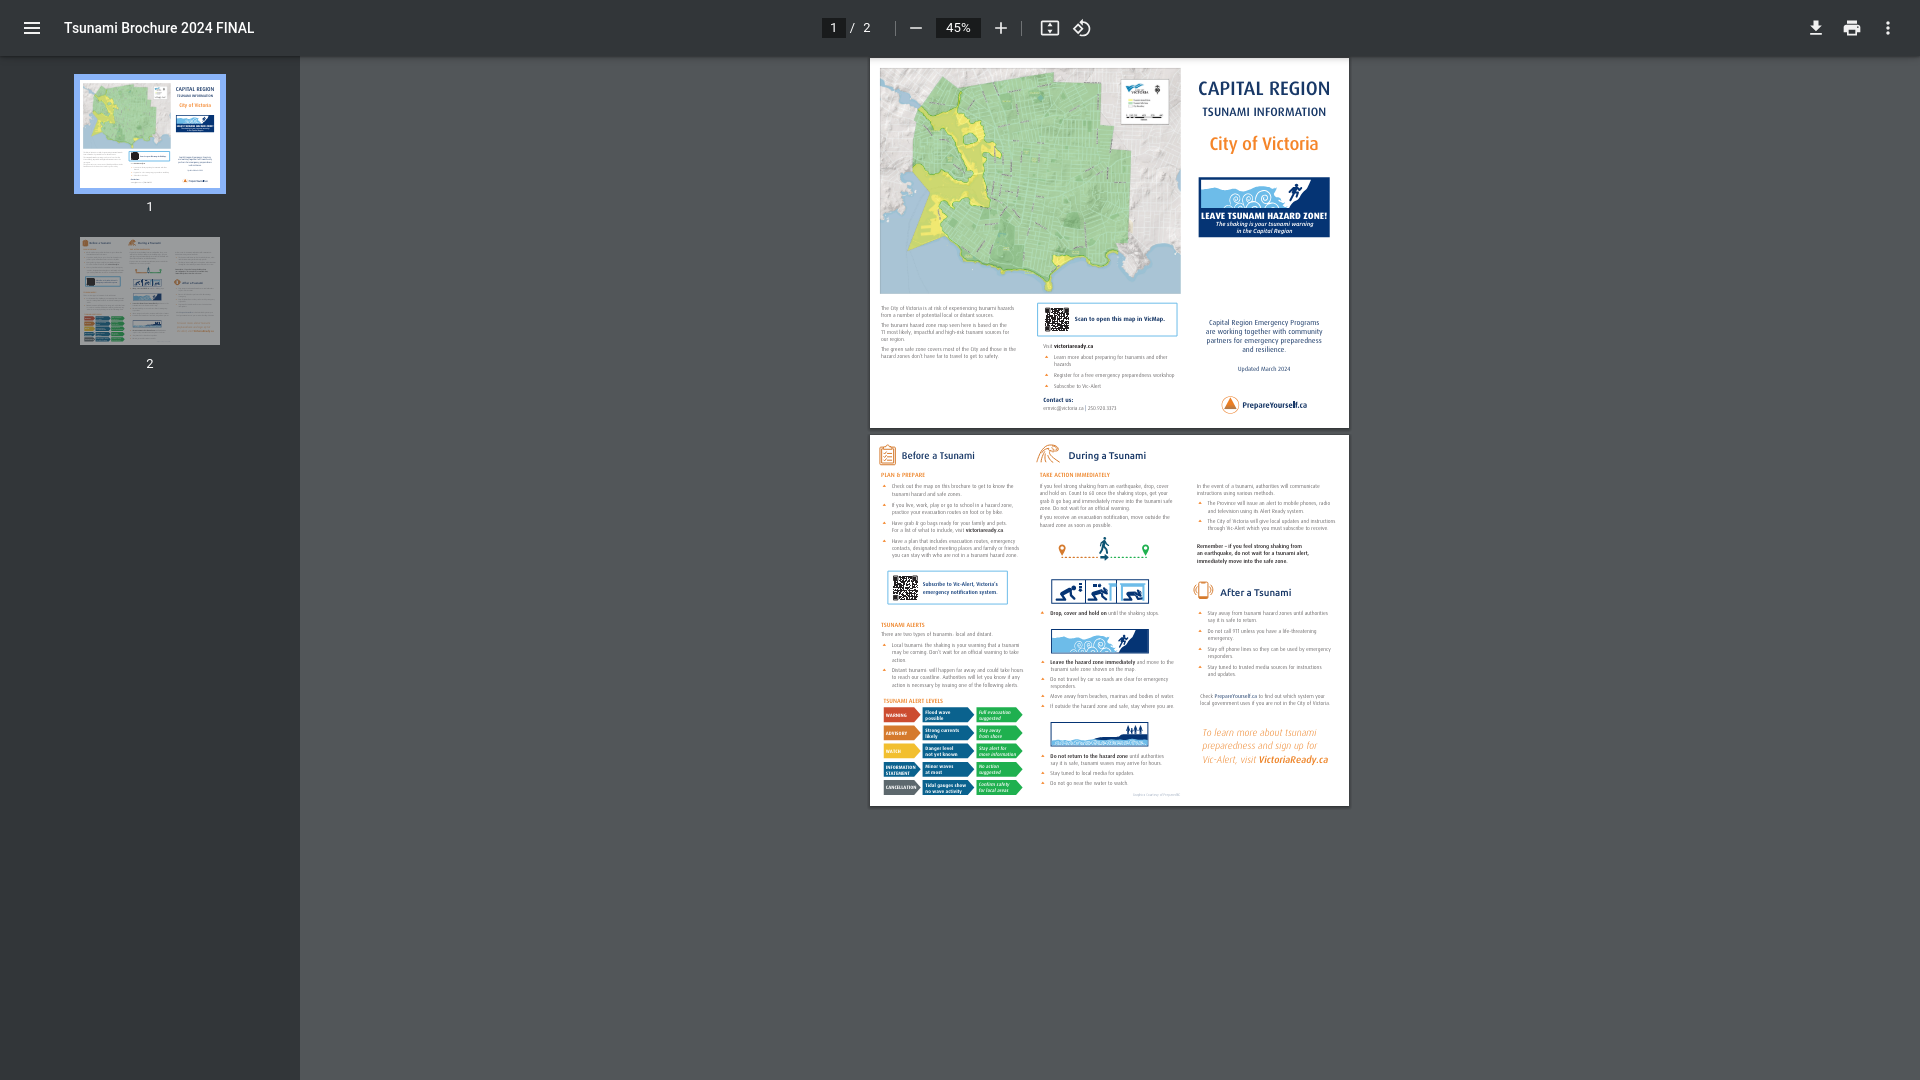Viewport: 1920px width, 1080px height.
Task: Click the After a Tsunami phone icon
Action: [x=1203, y=591]
